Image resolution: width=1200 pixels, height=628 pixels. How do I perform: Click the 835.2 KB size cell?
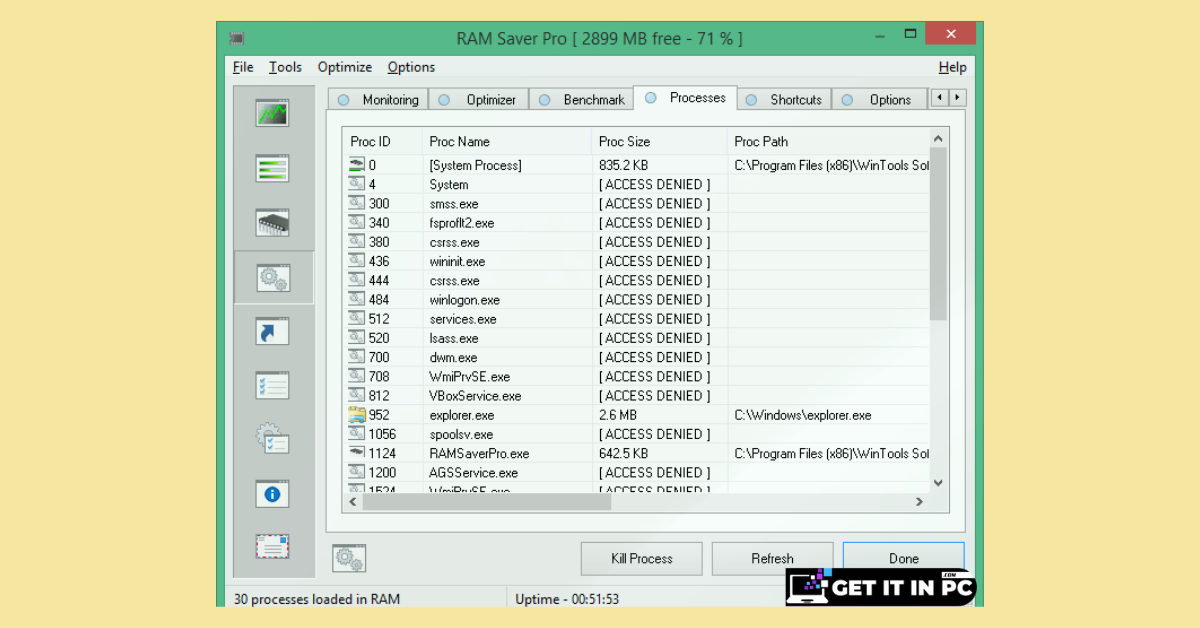coord(623,165)
